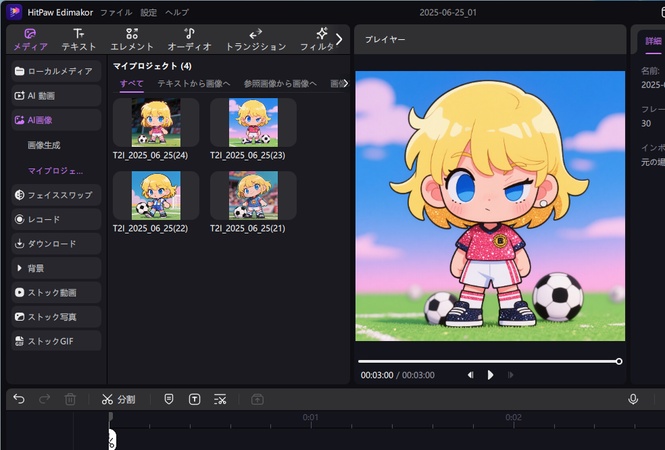Switch to the すべて filter tab
Screen dimensions: 665x450
[x=131, y=84]
